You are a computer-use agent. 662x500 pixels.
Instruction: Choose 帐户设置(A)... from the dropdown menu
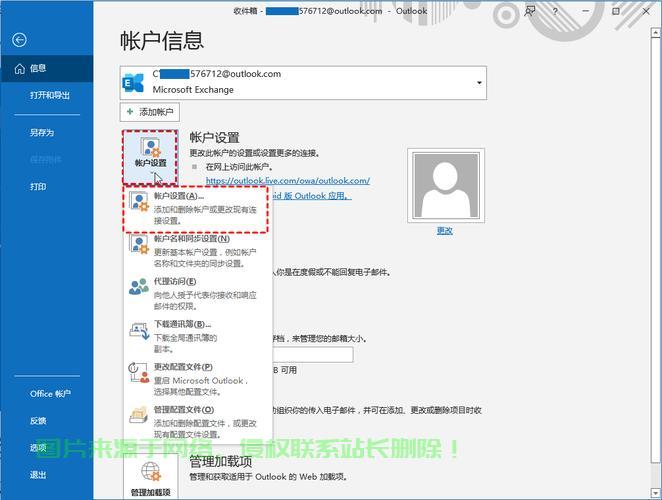point(196,209)
